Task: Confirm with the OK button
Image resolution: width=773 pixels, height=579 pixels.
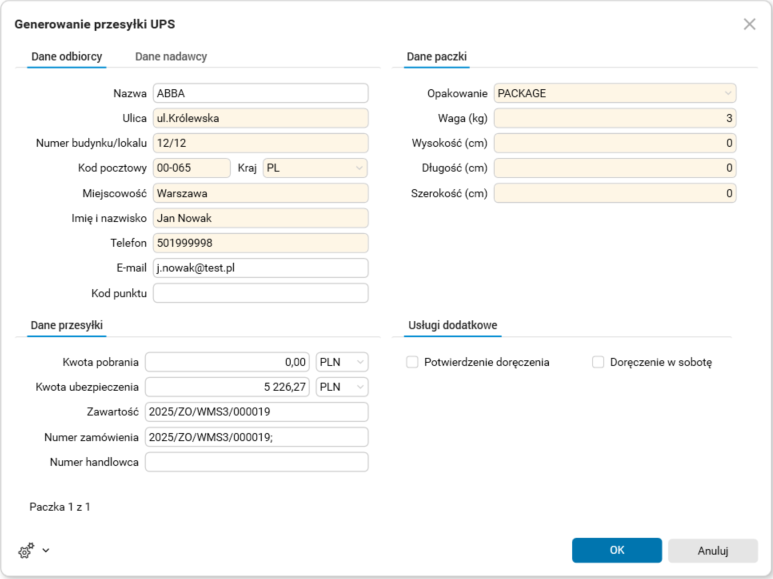Action: (616, 550)
